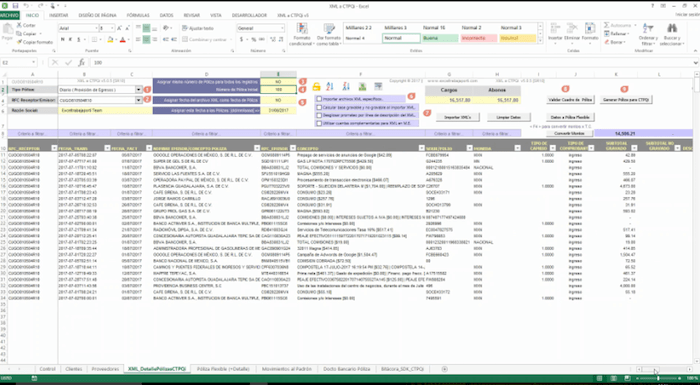Click the Undo arrow in quick access toolbar

click(26, 6)
